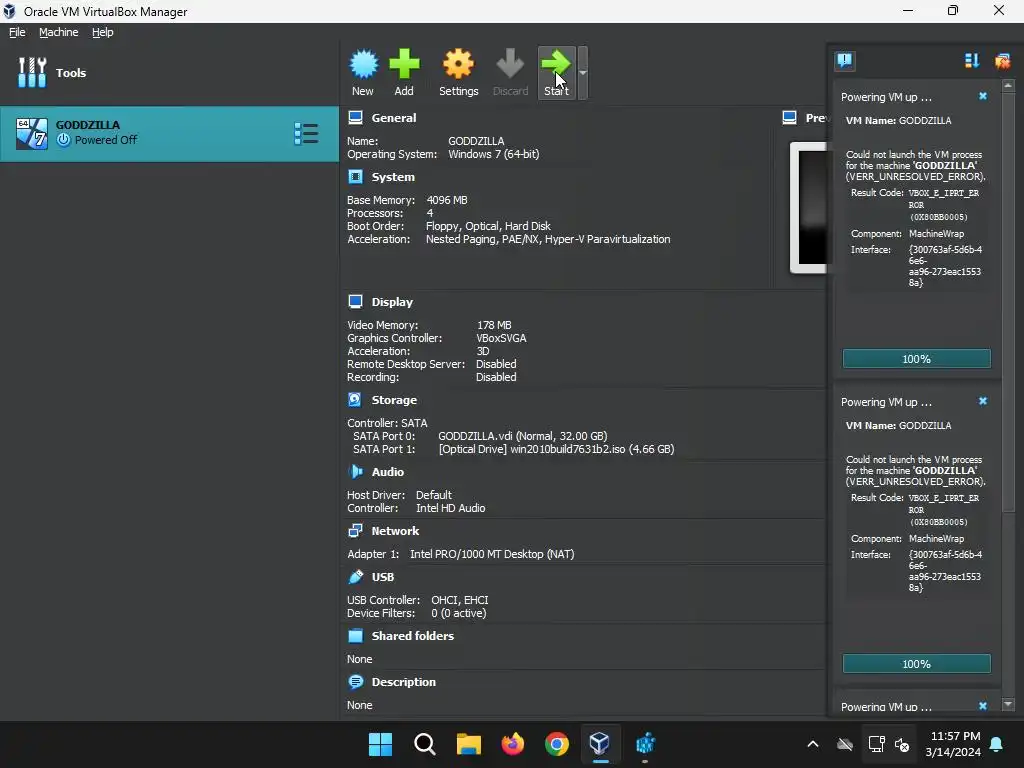Click the VM preview thumbnail
This screenshot has height=768, width=1024.
point(808,207)
